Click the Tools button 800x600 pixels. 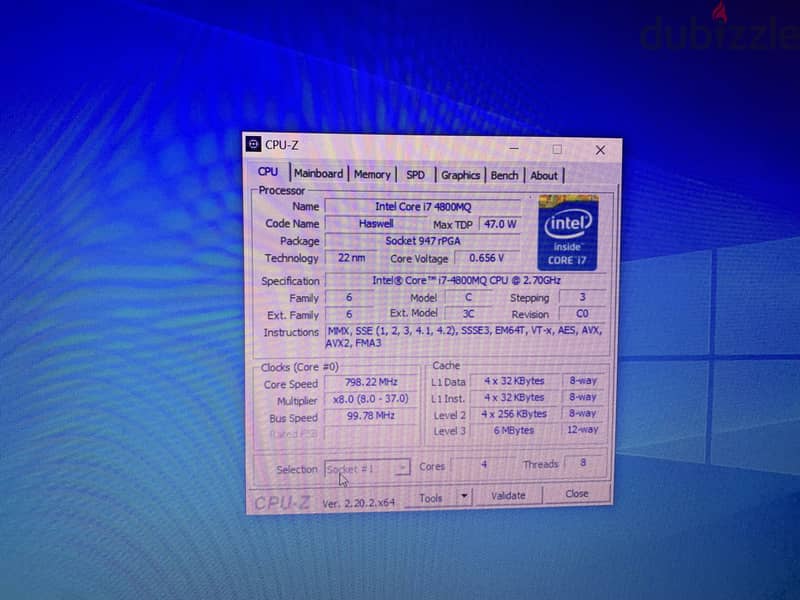point(431,498)
